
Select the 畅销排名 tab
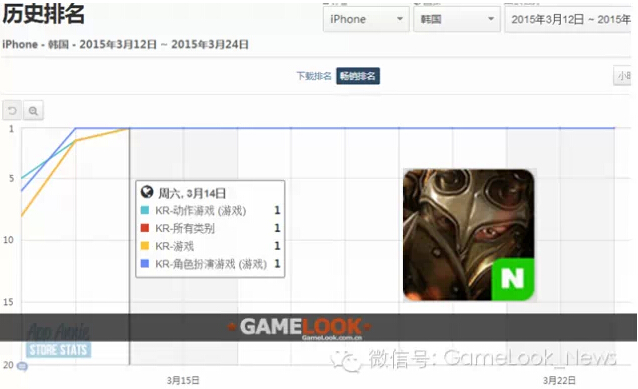click(x=358, y=76)
